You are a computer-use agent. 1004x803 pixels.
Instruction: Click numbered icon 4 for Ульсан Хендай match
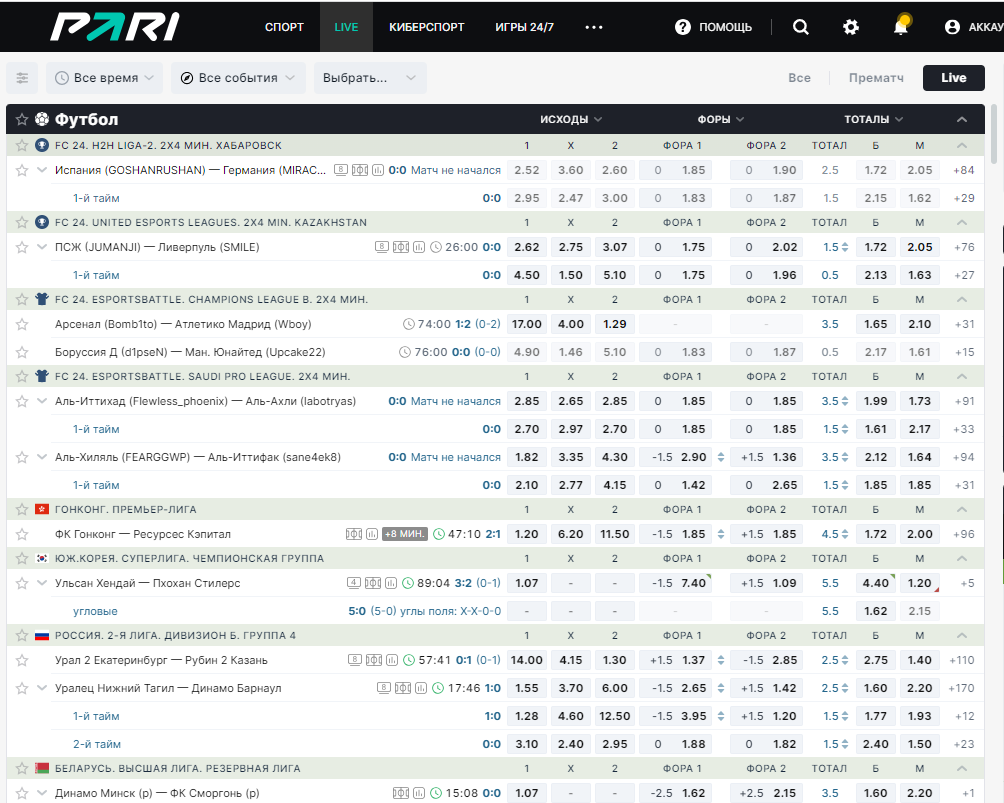tap(353, 583)
